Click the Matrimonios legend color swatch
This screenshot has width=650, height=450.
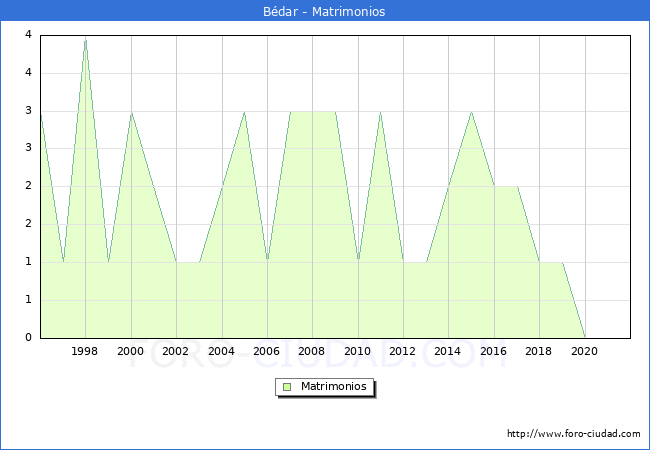tap(287, 387)
